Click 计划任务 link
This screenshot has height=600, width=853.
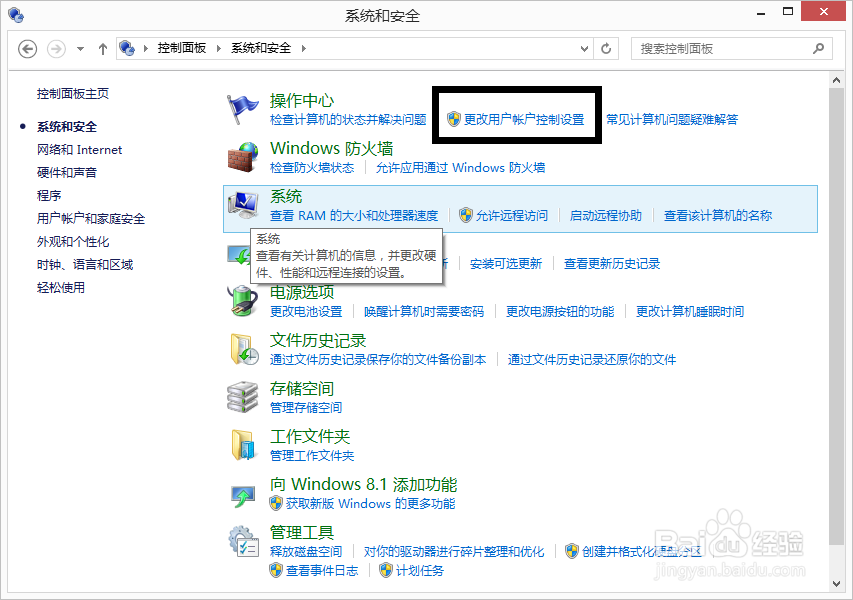click(x=420, y=571)
